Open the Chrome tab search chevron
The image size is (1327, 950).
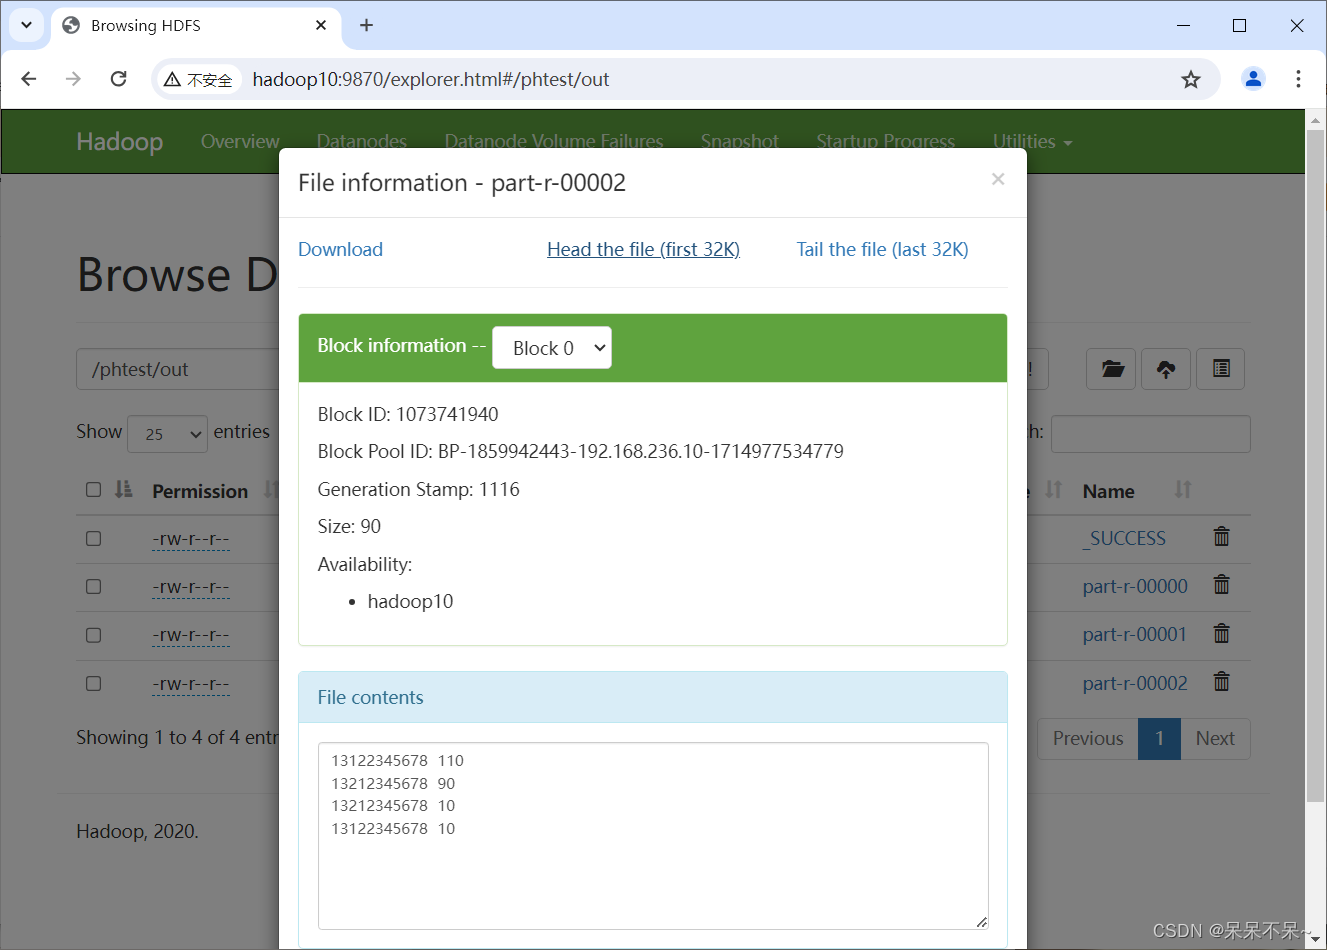click(x=26, y=25)
